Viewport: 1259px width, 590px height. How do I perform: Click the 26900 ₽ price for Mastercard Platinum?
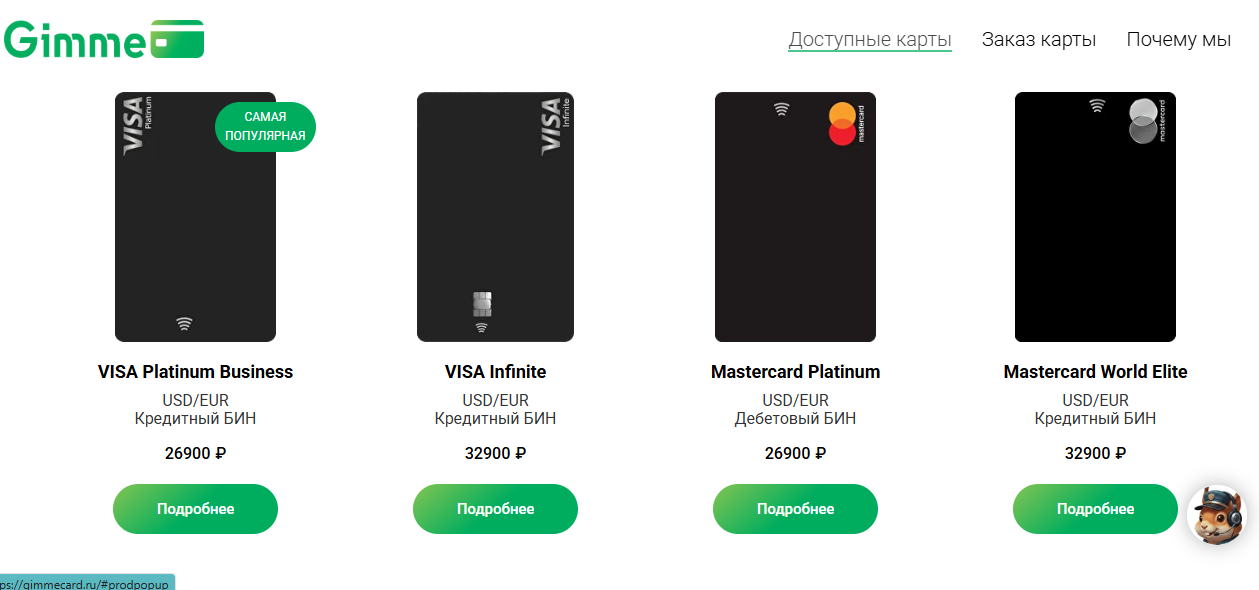(794, 452)
